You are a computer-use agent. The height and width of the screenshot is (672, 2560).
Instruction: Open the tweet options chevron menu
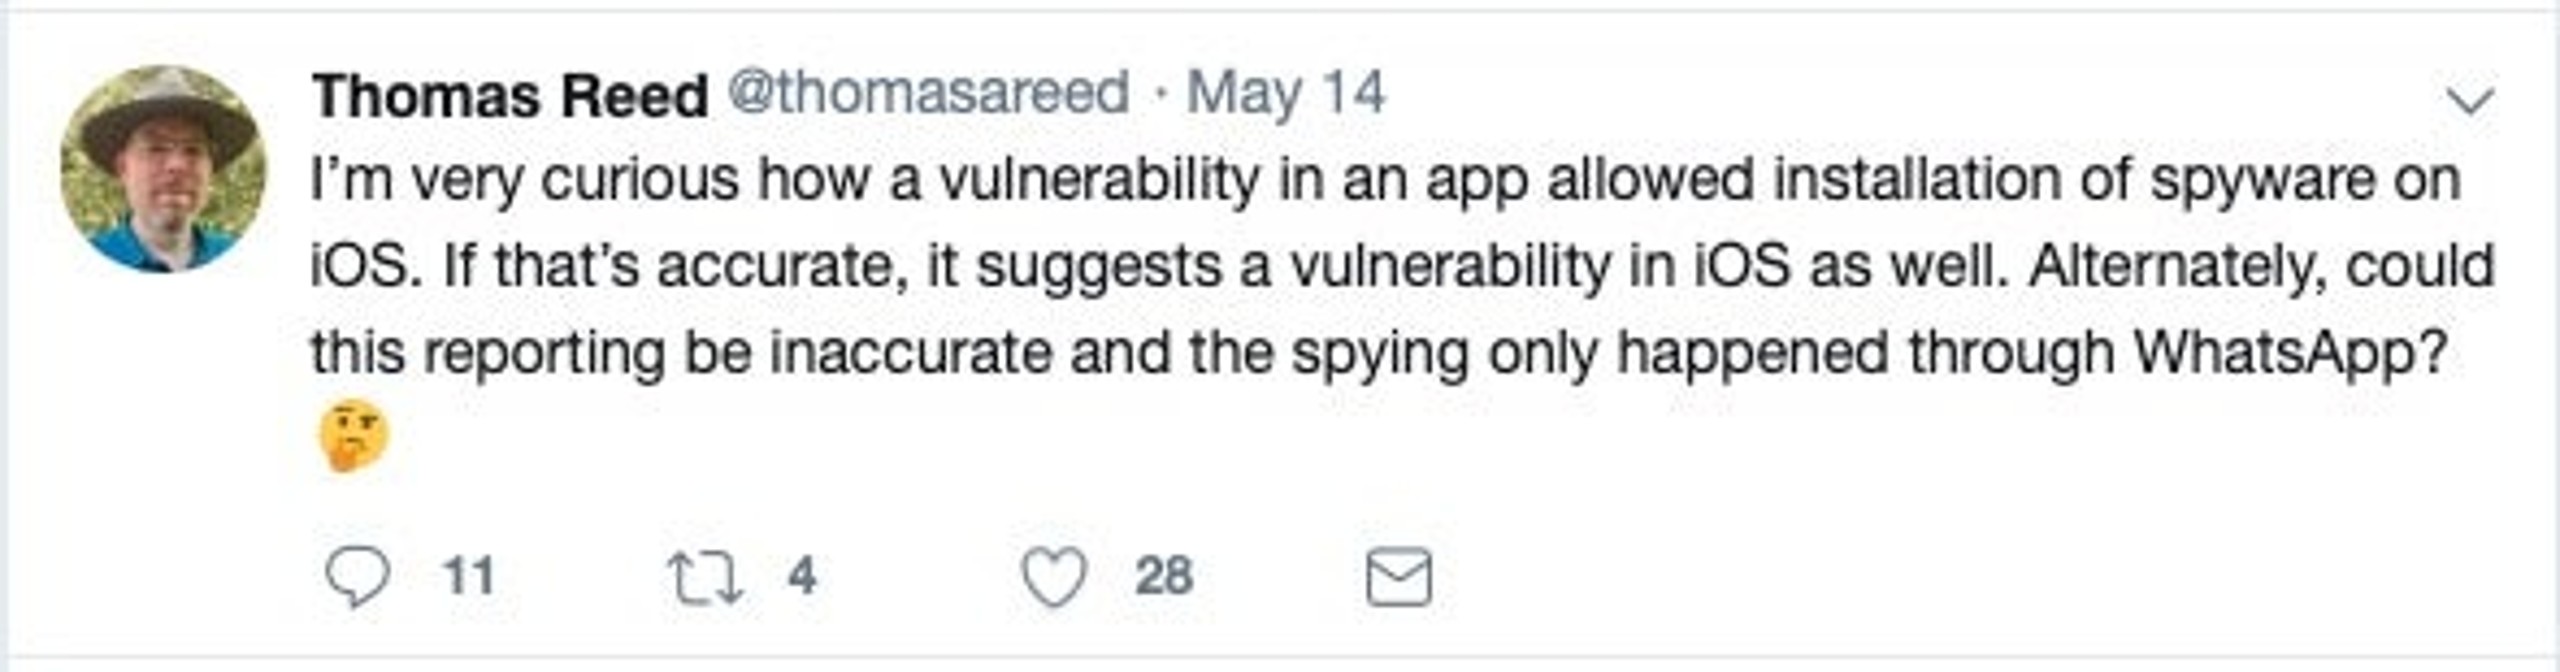pos(2470,101)
